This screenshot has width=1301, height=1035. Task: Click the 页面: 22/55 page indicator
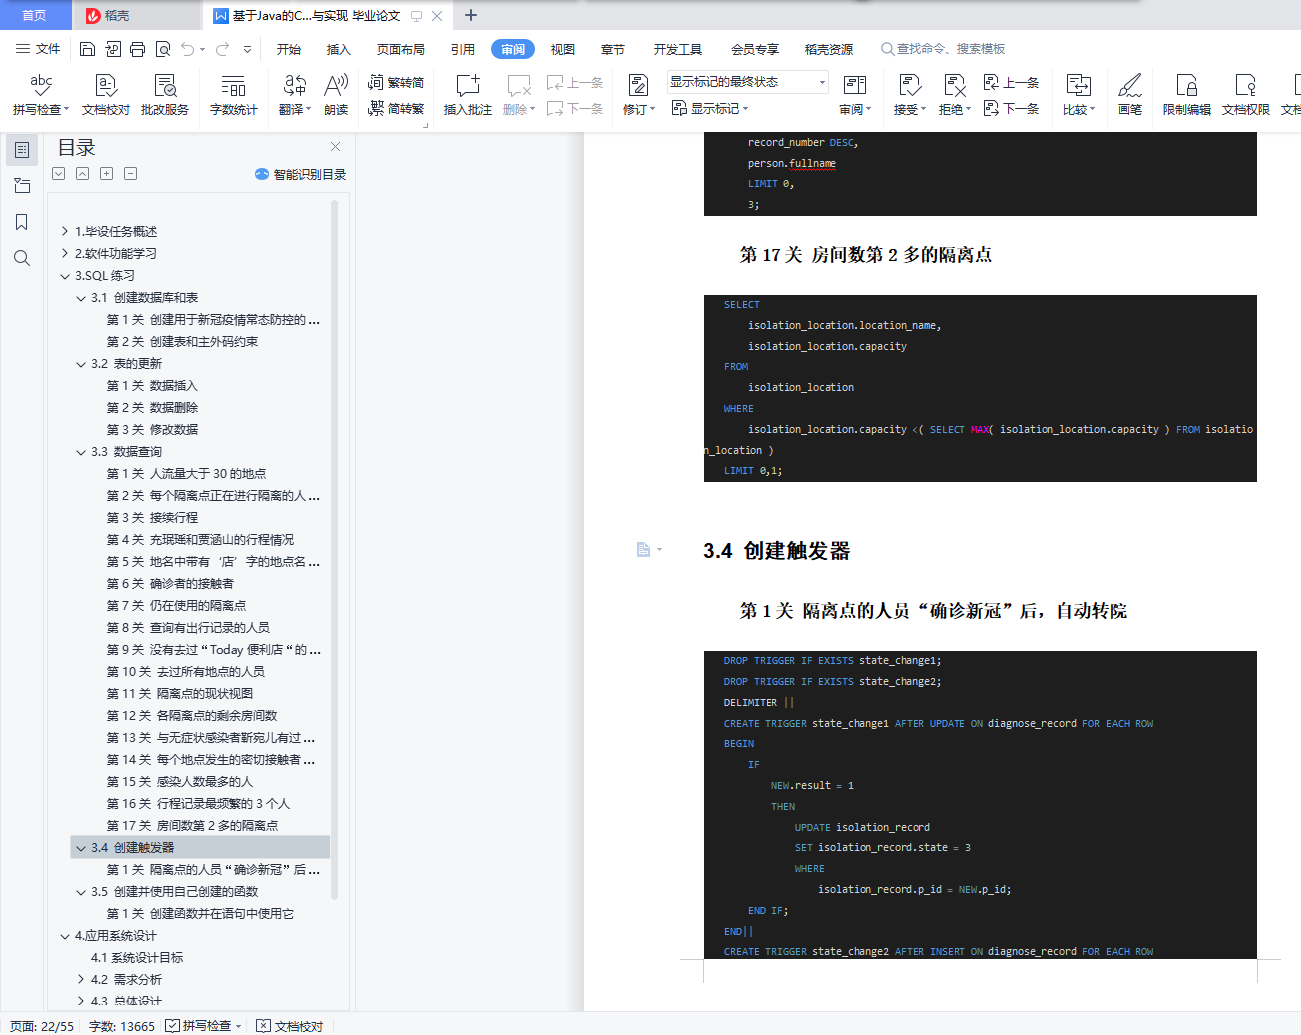click(x=42, y=1026)
